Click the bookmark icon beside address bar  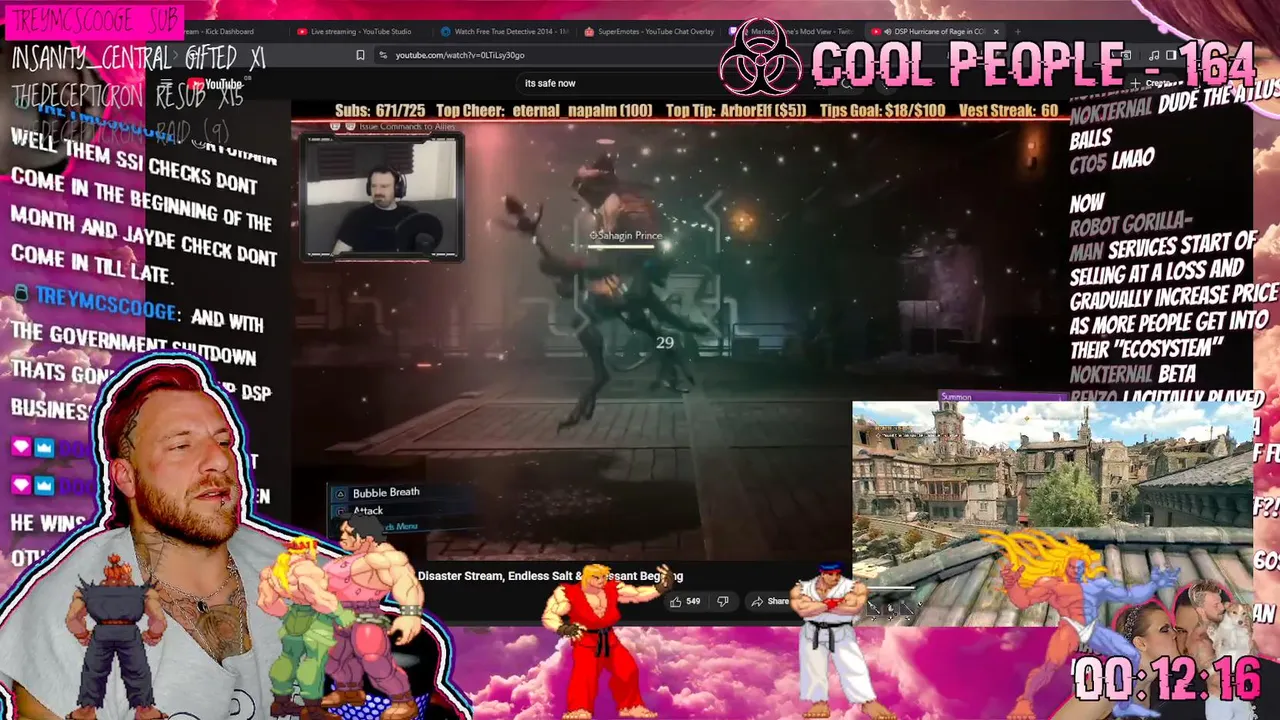[360, 55]
